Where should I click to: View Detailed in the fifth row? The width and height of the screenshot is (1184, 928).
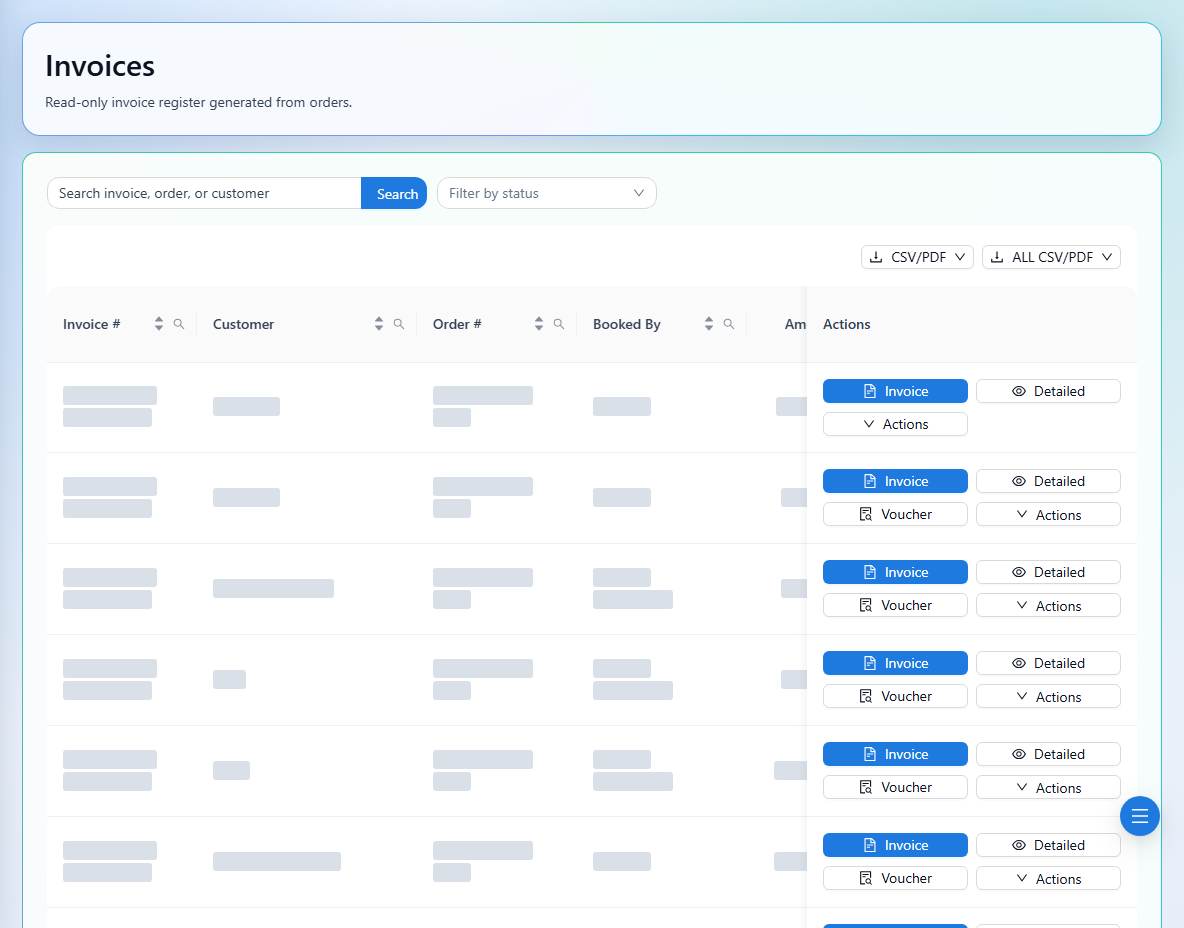click(x=1048, y=754)
